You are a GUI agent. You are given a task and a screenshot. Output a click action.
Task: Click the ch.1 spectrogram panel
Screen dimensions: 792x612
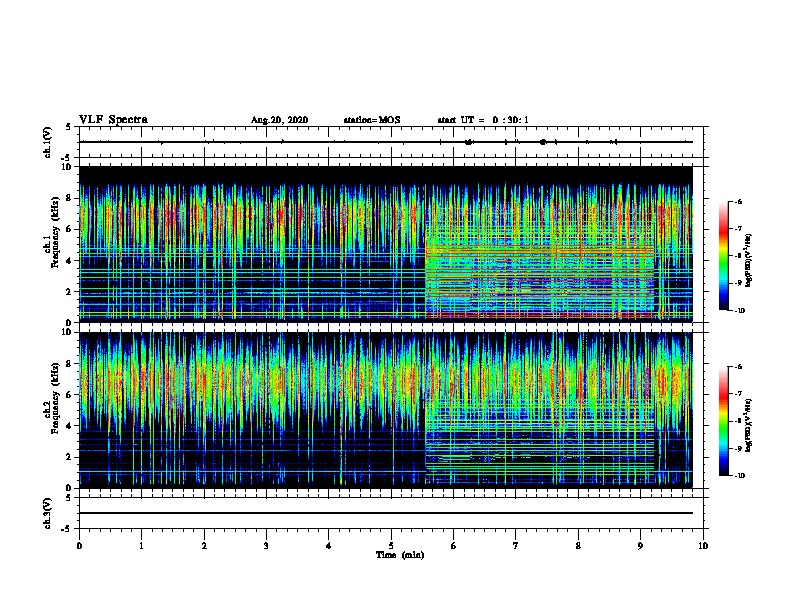tap(385, 244)
